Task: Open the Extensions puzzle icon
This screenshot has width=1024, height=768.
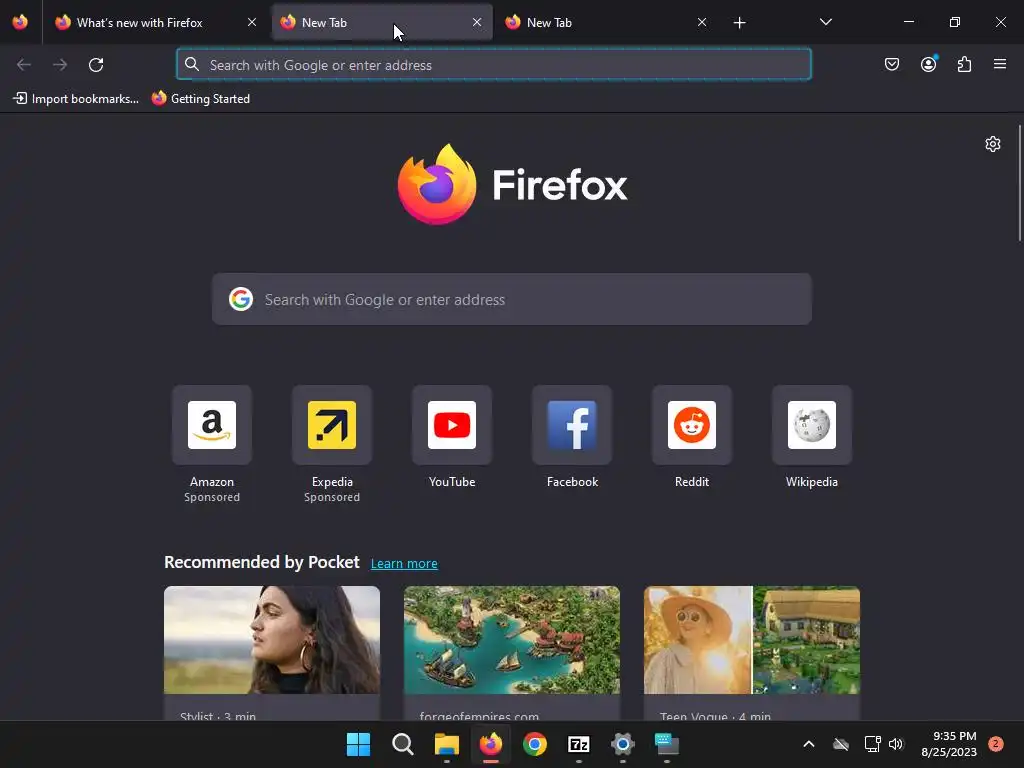Action: coord(964,64)
